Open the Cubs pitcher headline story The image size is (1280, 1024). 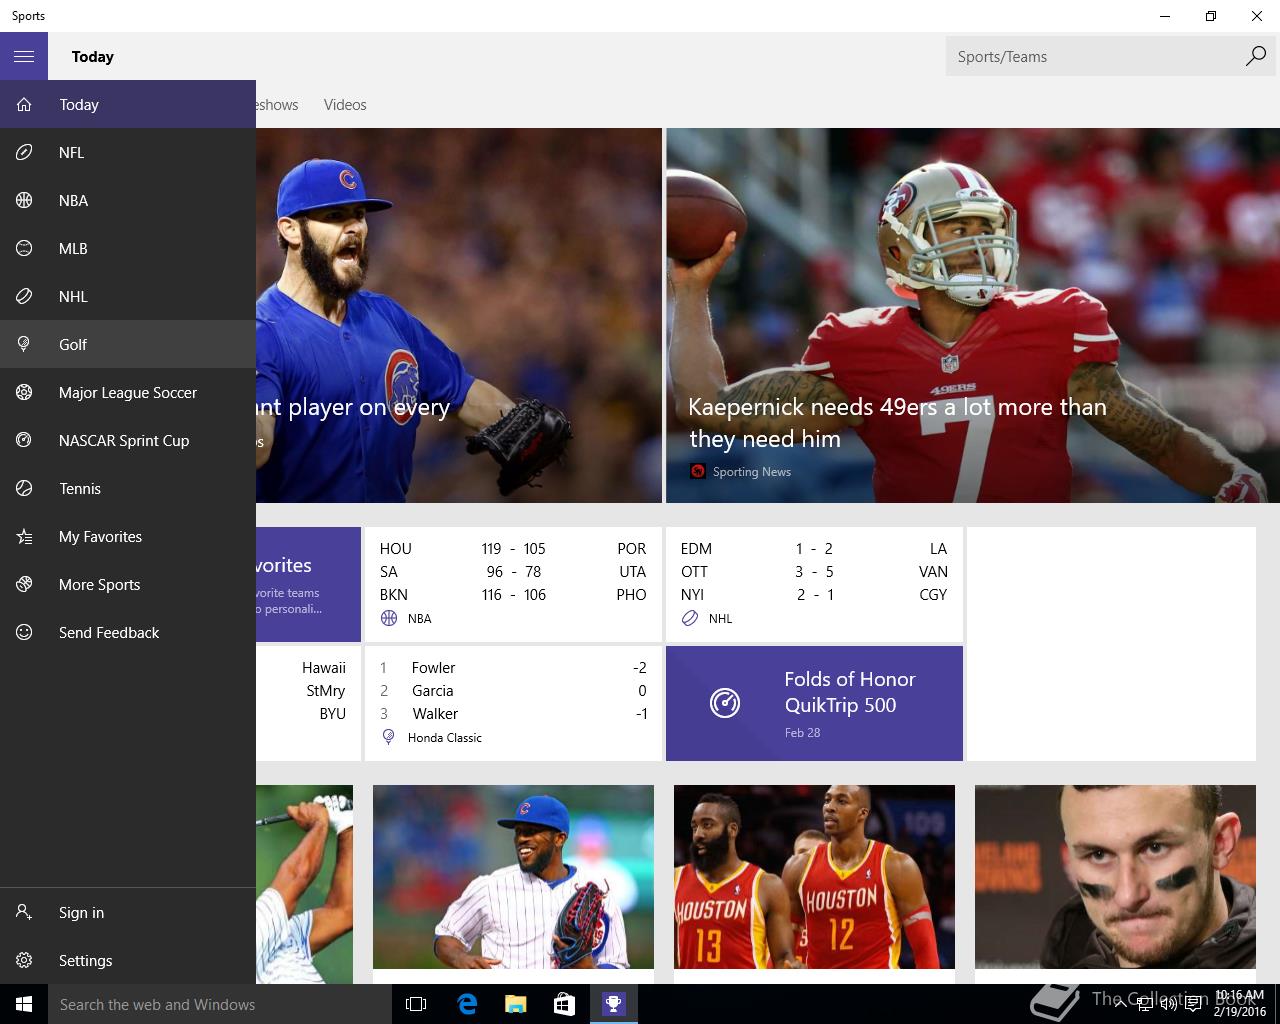coord(459,315)
